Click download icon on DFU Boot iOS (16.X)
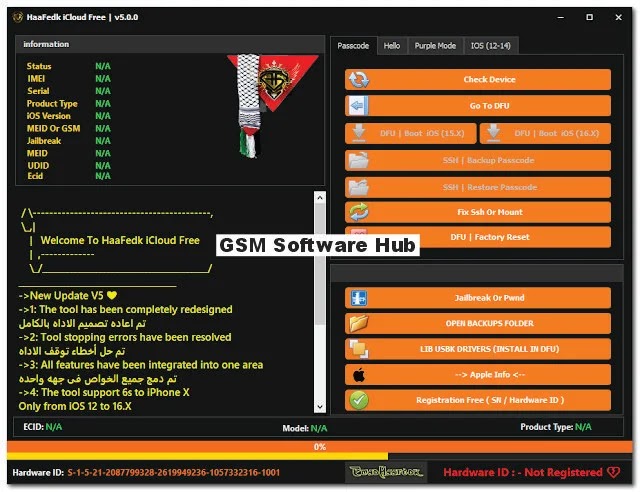640x492 pixels. pos(493,133)
